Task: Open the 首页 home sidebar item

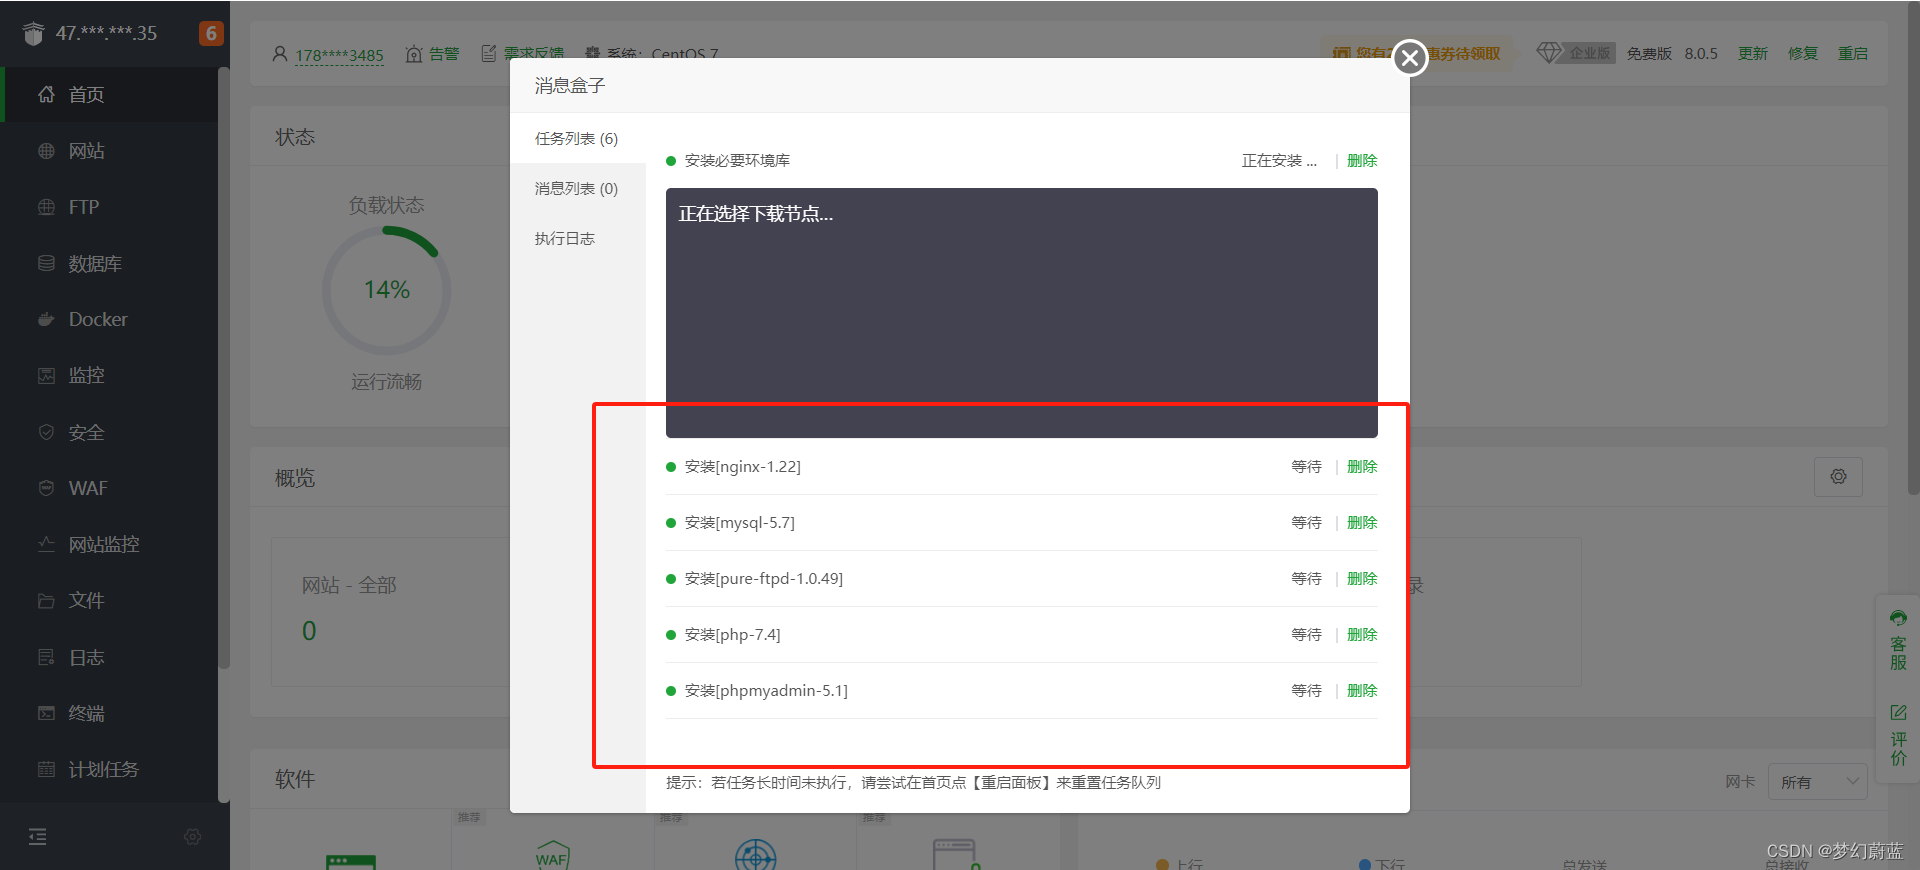Action: pos(108,94)
